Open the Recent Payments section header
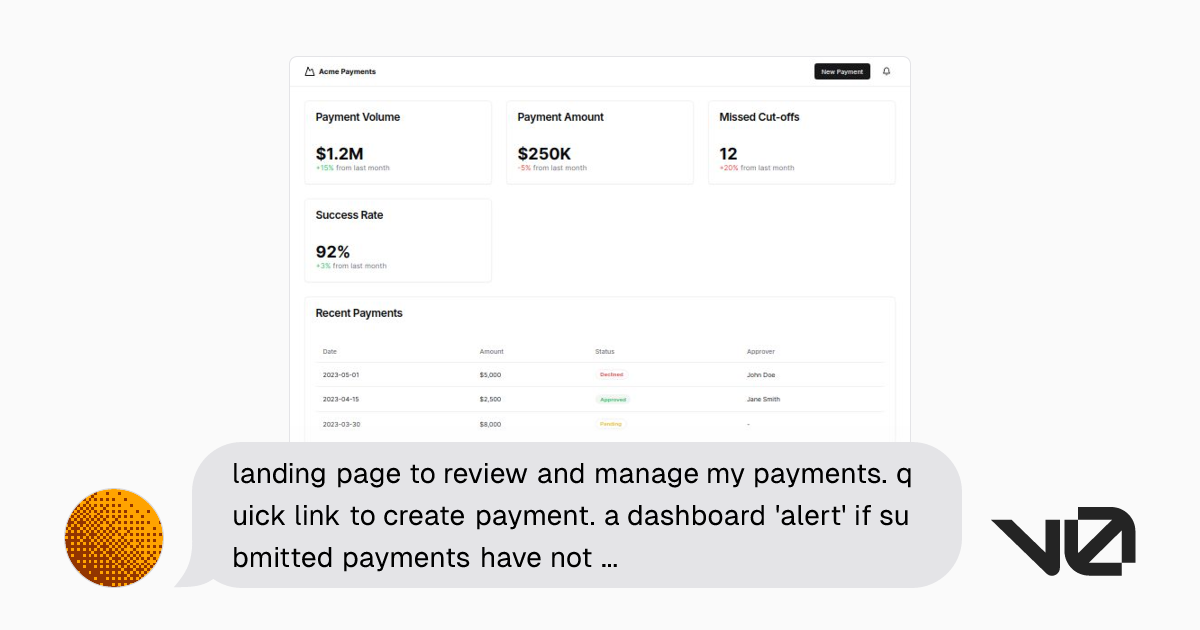 359,313
